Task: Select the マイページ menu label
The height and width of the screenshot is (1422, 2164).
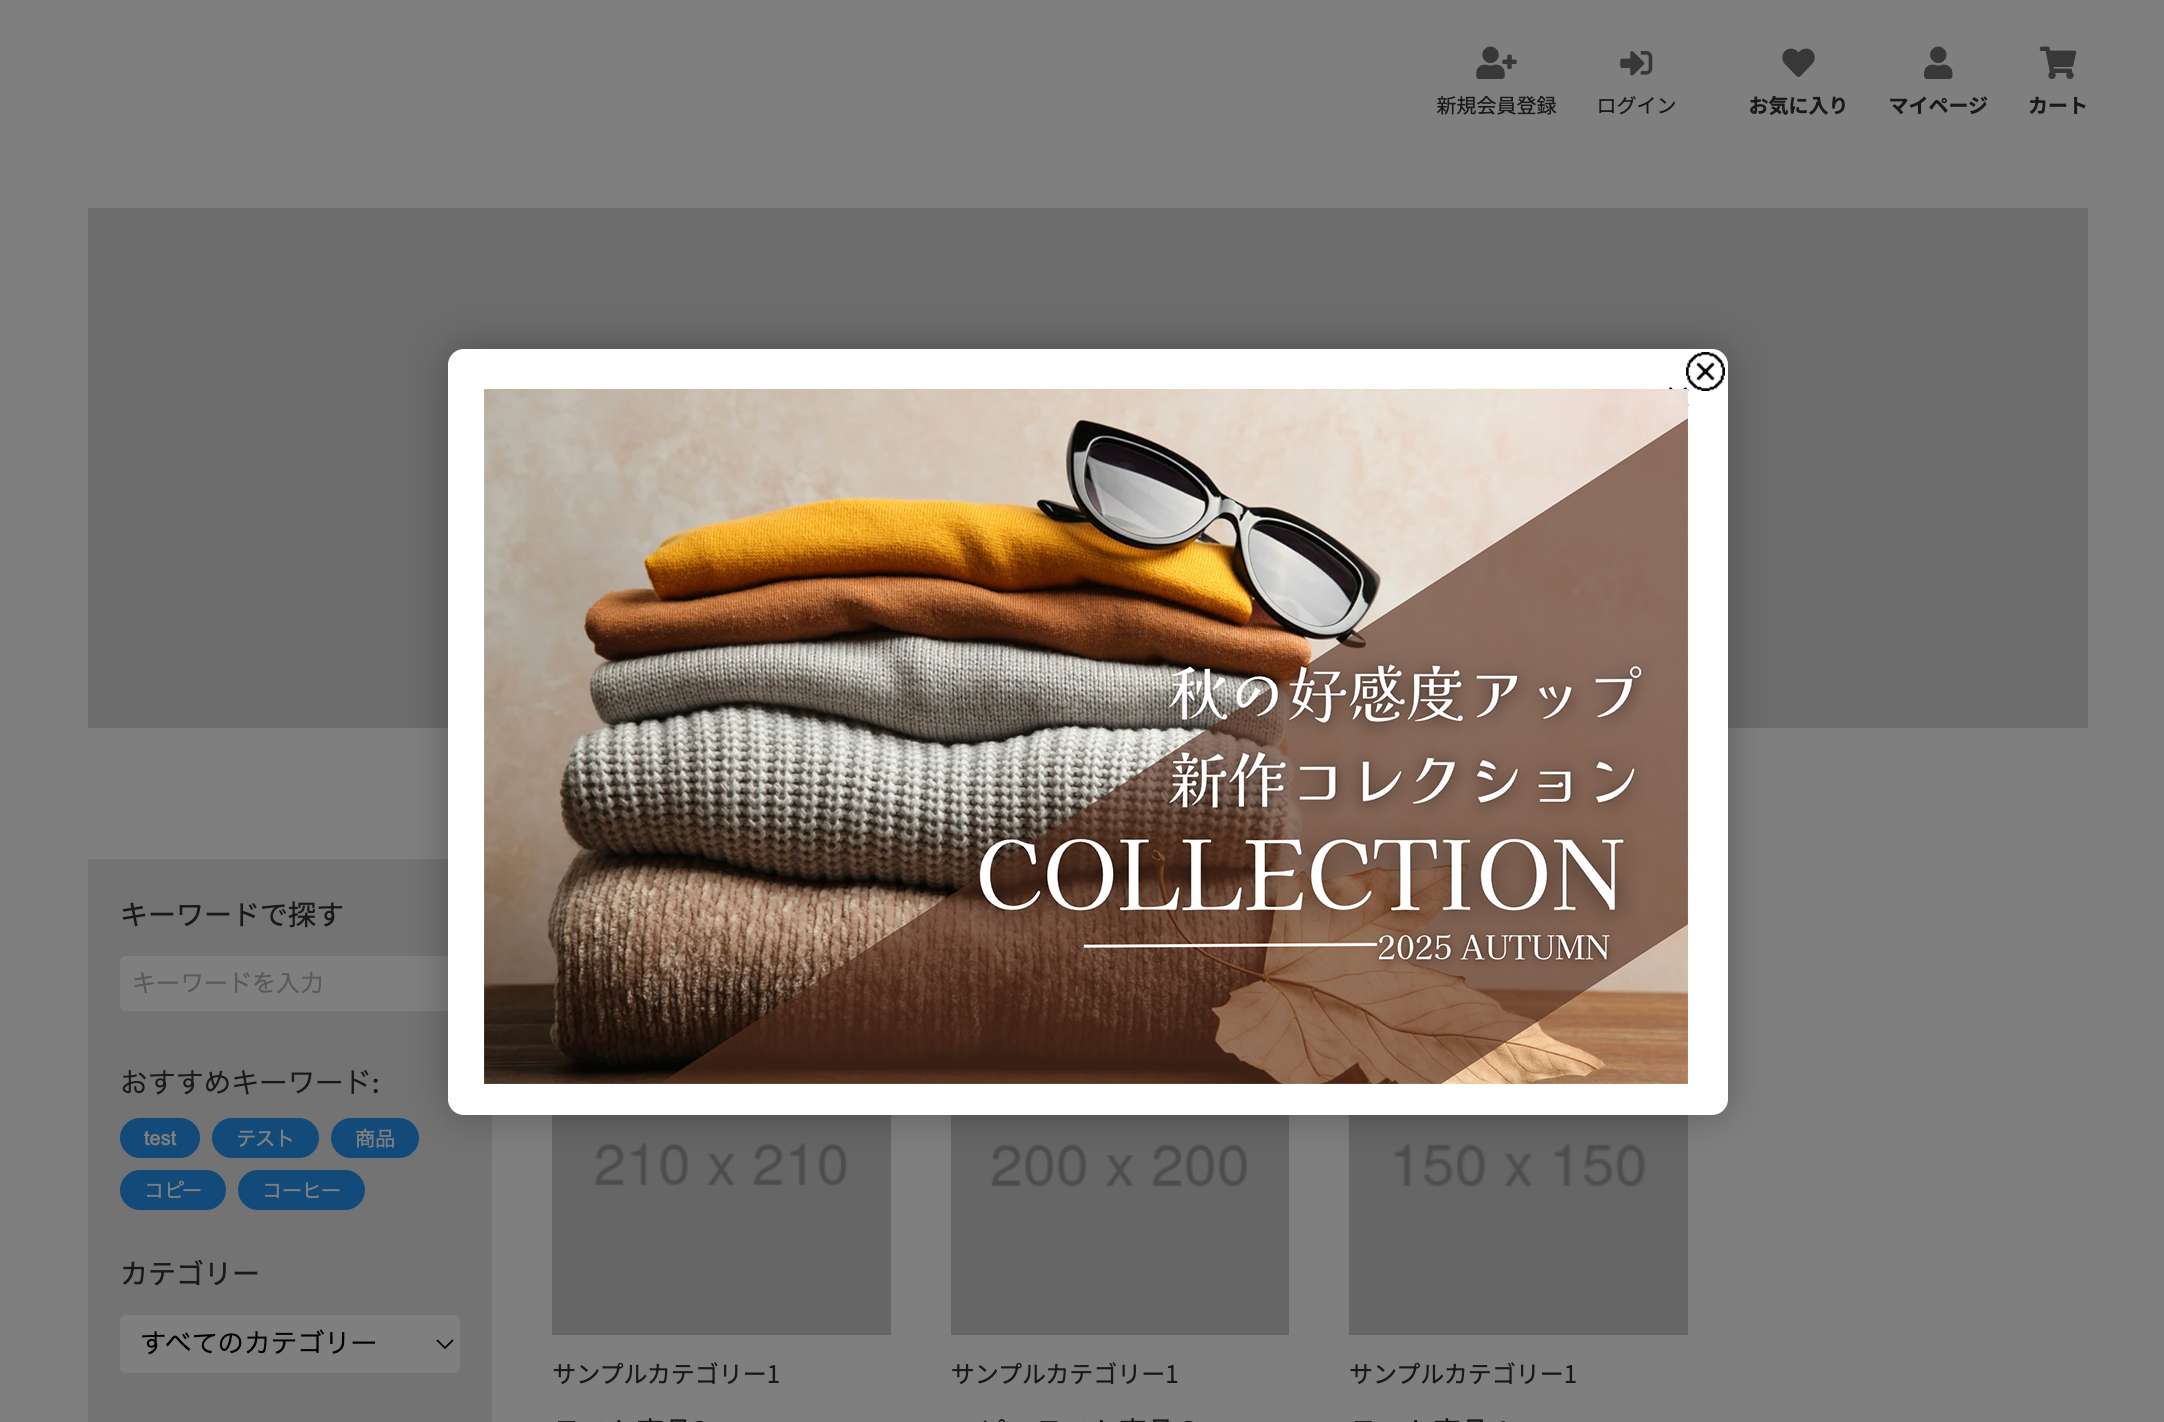Action: 1937,106
